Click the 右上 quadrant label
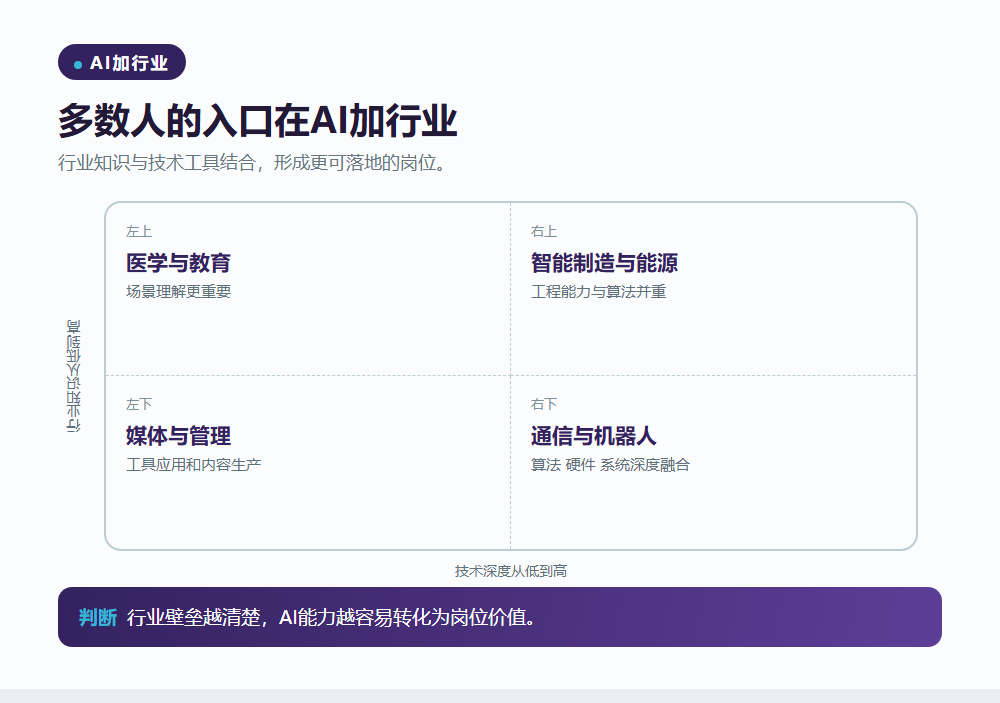The width and height of the screenshot is (1000, 703). pyautogui.click(x=544, y=232)
